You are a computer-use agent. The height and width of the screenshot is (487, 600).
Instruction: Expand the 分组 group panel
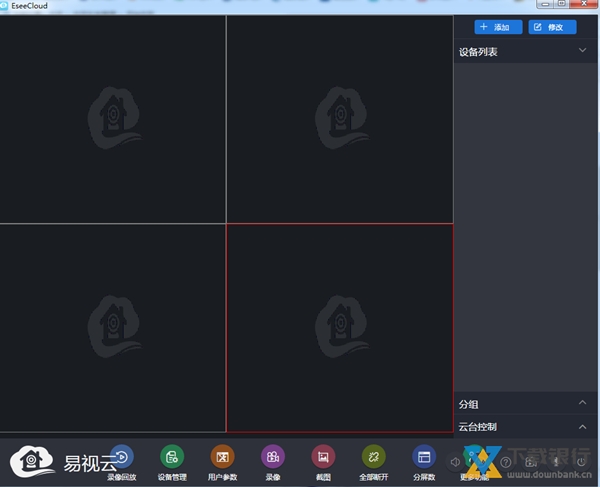(582, 402)
